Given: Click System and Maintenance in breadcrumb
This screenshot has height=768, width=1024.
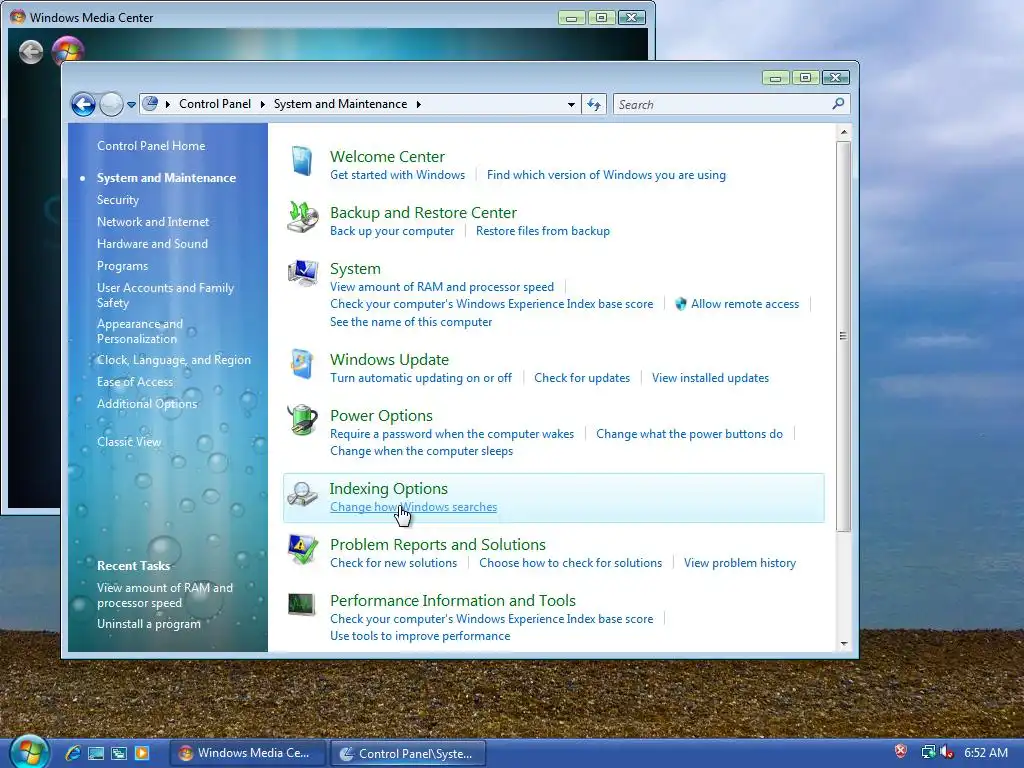Looking at the screenshot, I should point(340,104).
